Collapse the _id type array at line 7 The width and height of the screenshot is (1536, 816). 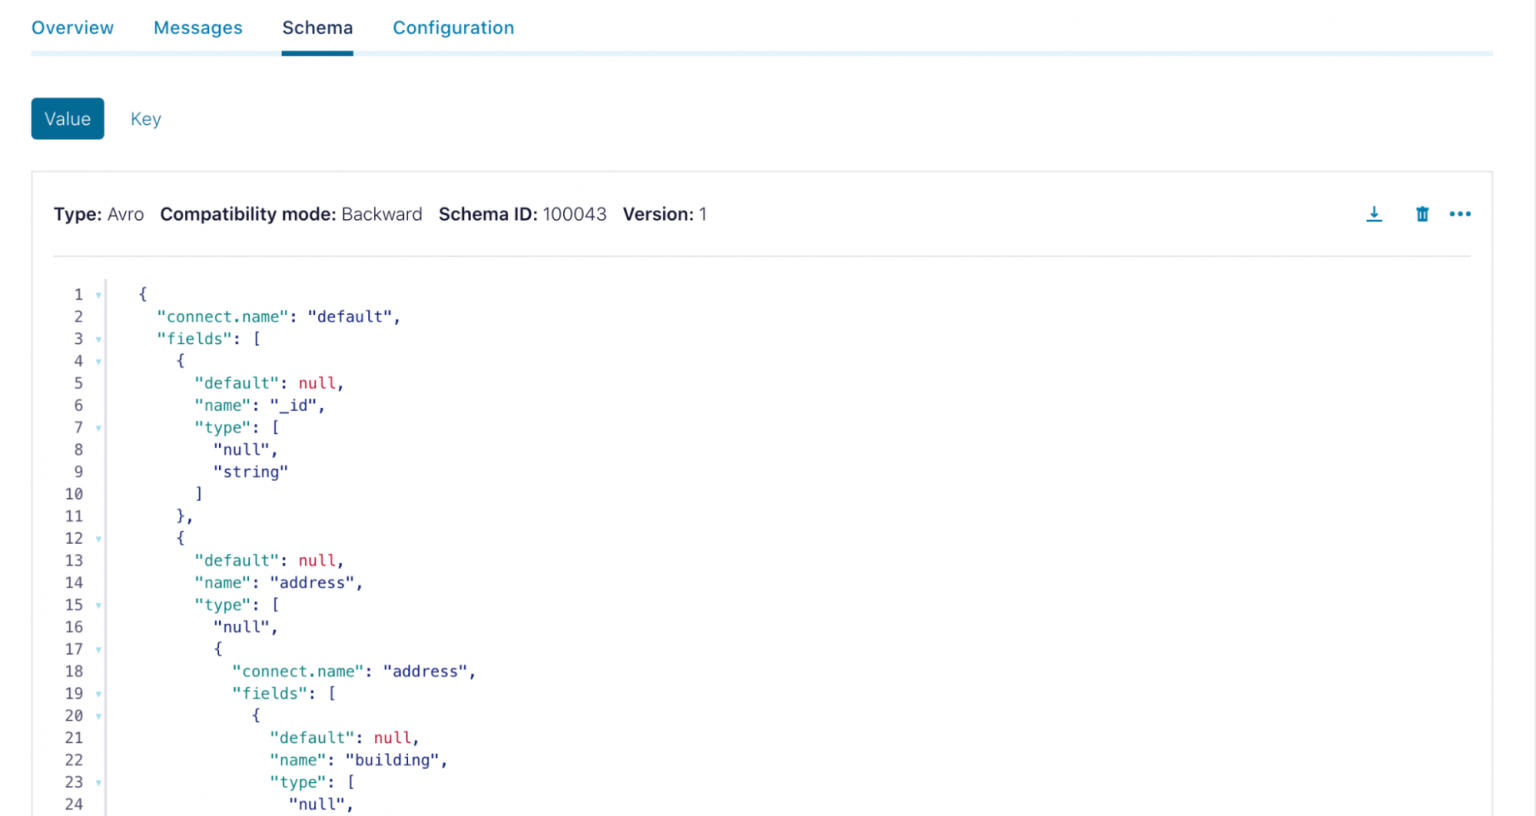click(98, 428)
